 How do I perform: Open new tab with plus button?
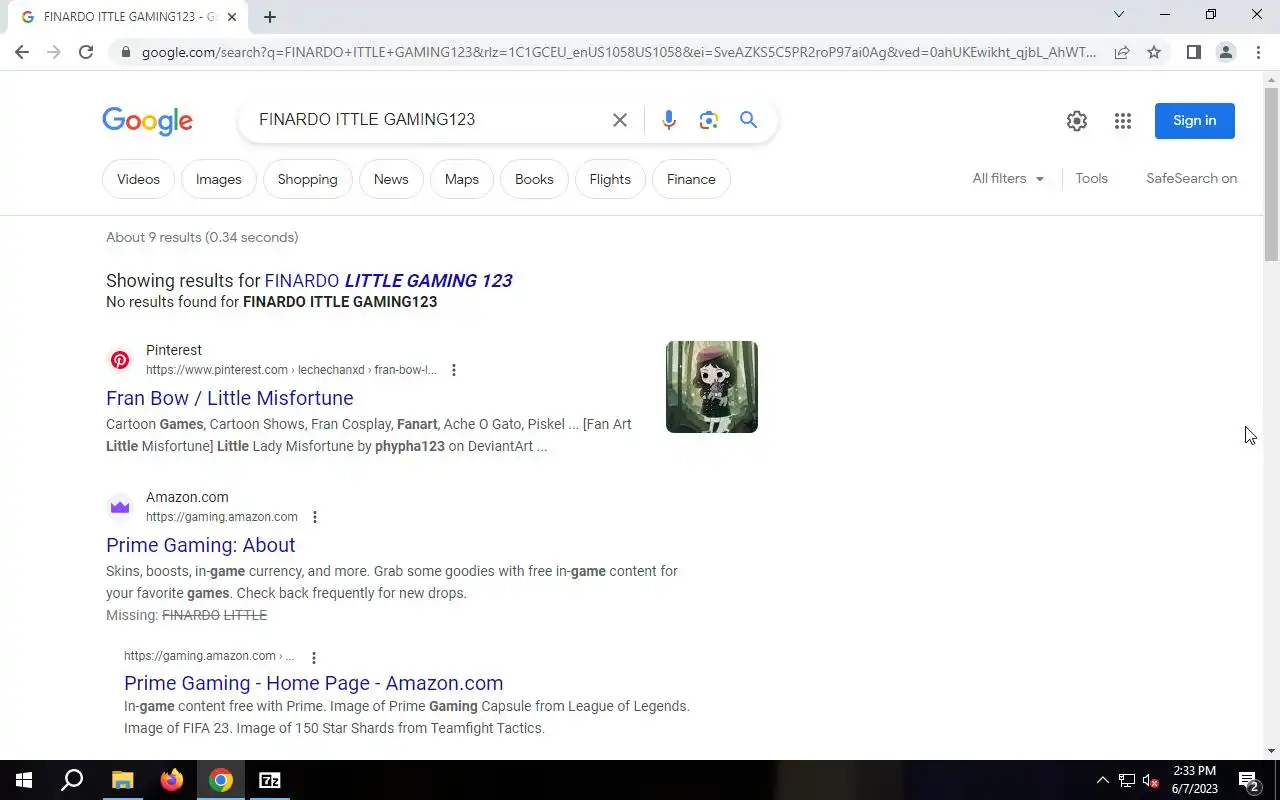270,17
